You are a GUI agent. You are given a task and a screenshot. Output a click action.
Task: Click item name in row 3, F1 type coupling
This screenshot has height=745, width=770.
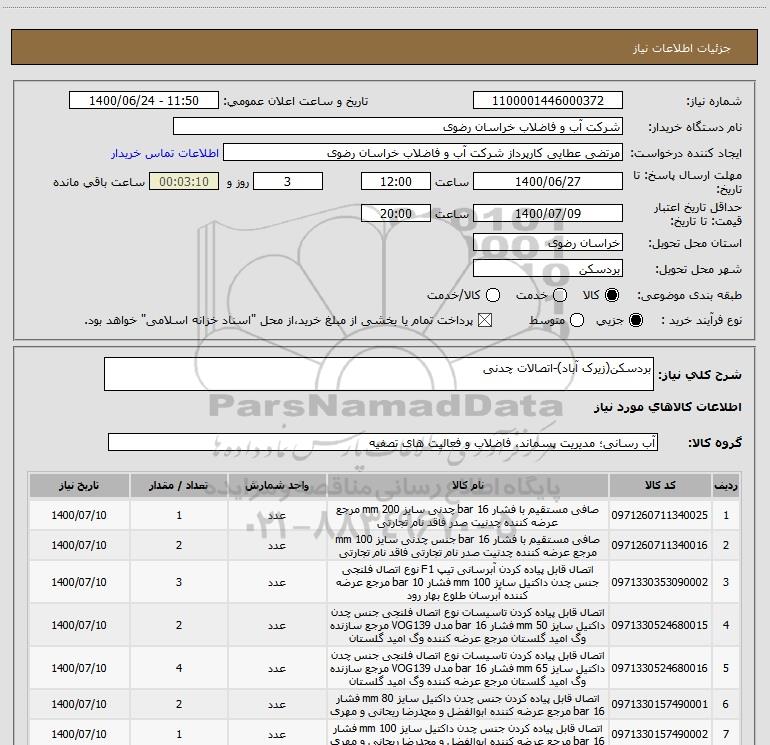click(x=468, y=582)
